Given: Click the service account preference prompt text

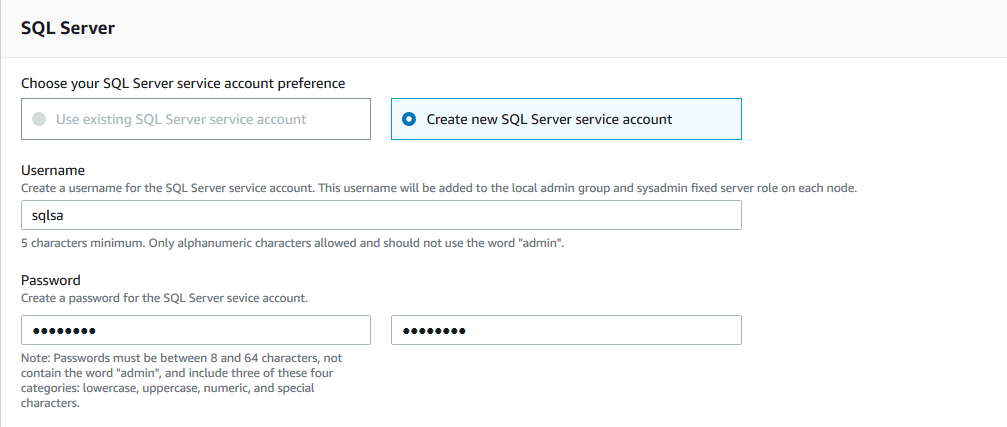Looking at the screenshot, I should [x=183, y=83].
